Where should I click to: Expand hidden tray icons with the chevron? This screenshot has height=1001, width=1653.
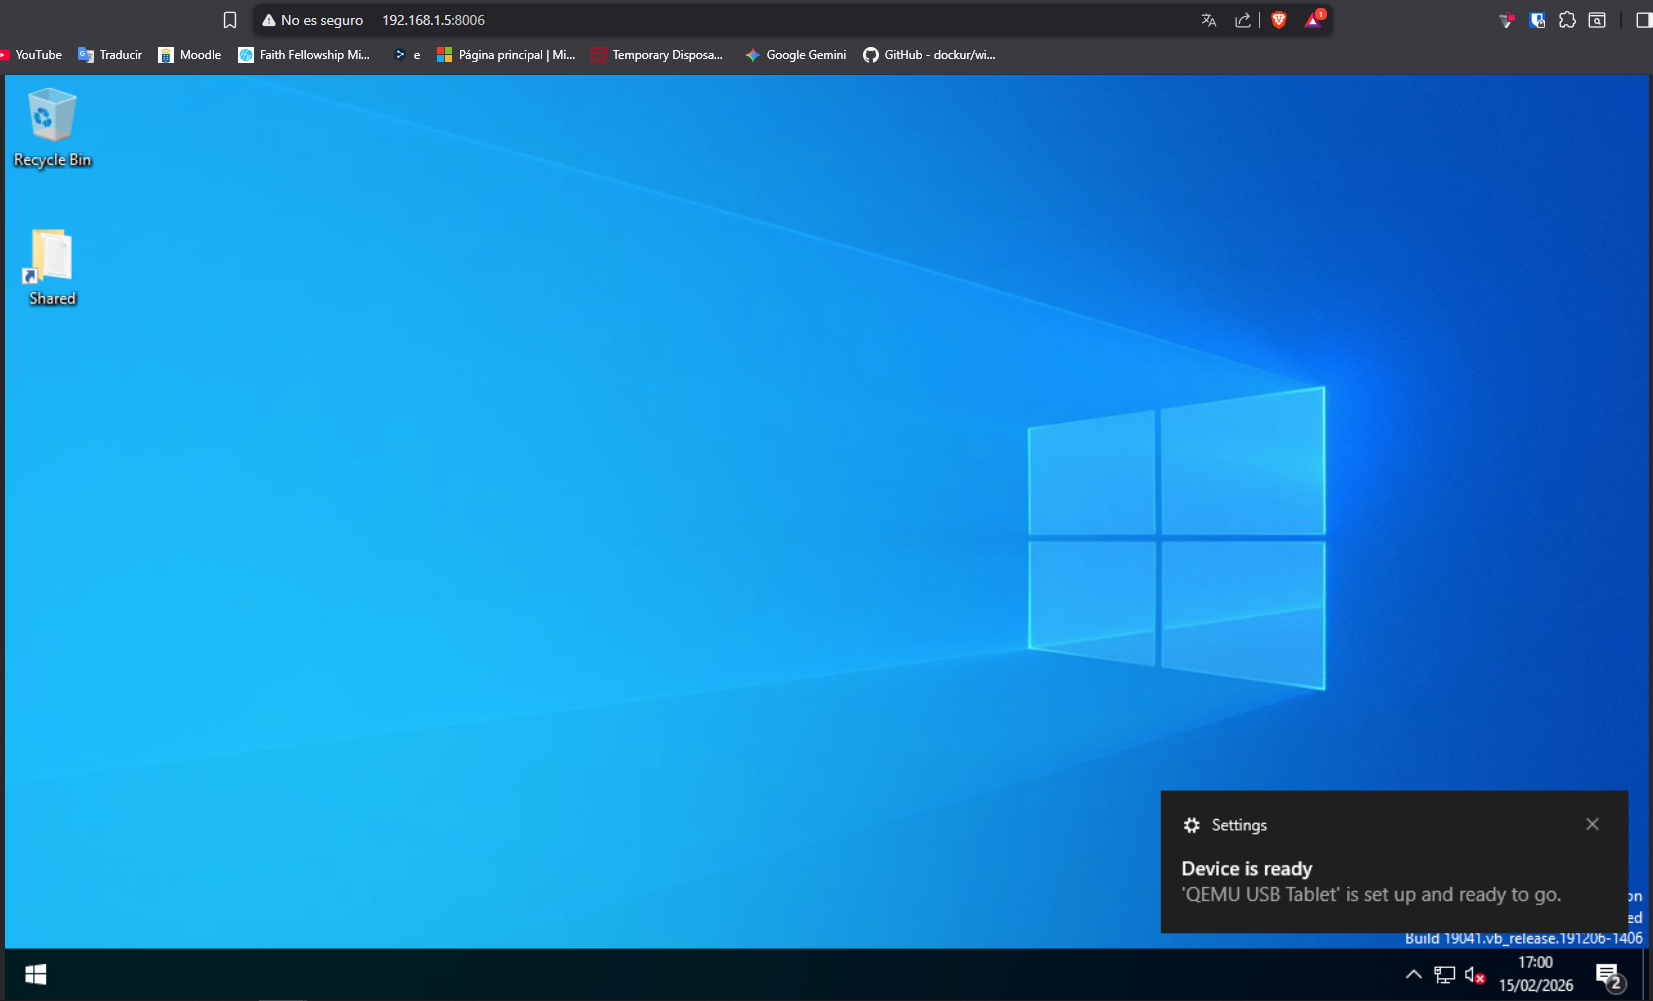pyautogui.click(x=1413, y=973)
